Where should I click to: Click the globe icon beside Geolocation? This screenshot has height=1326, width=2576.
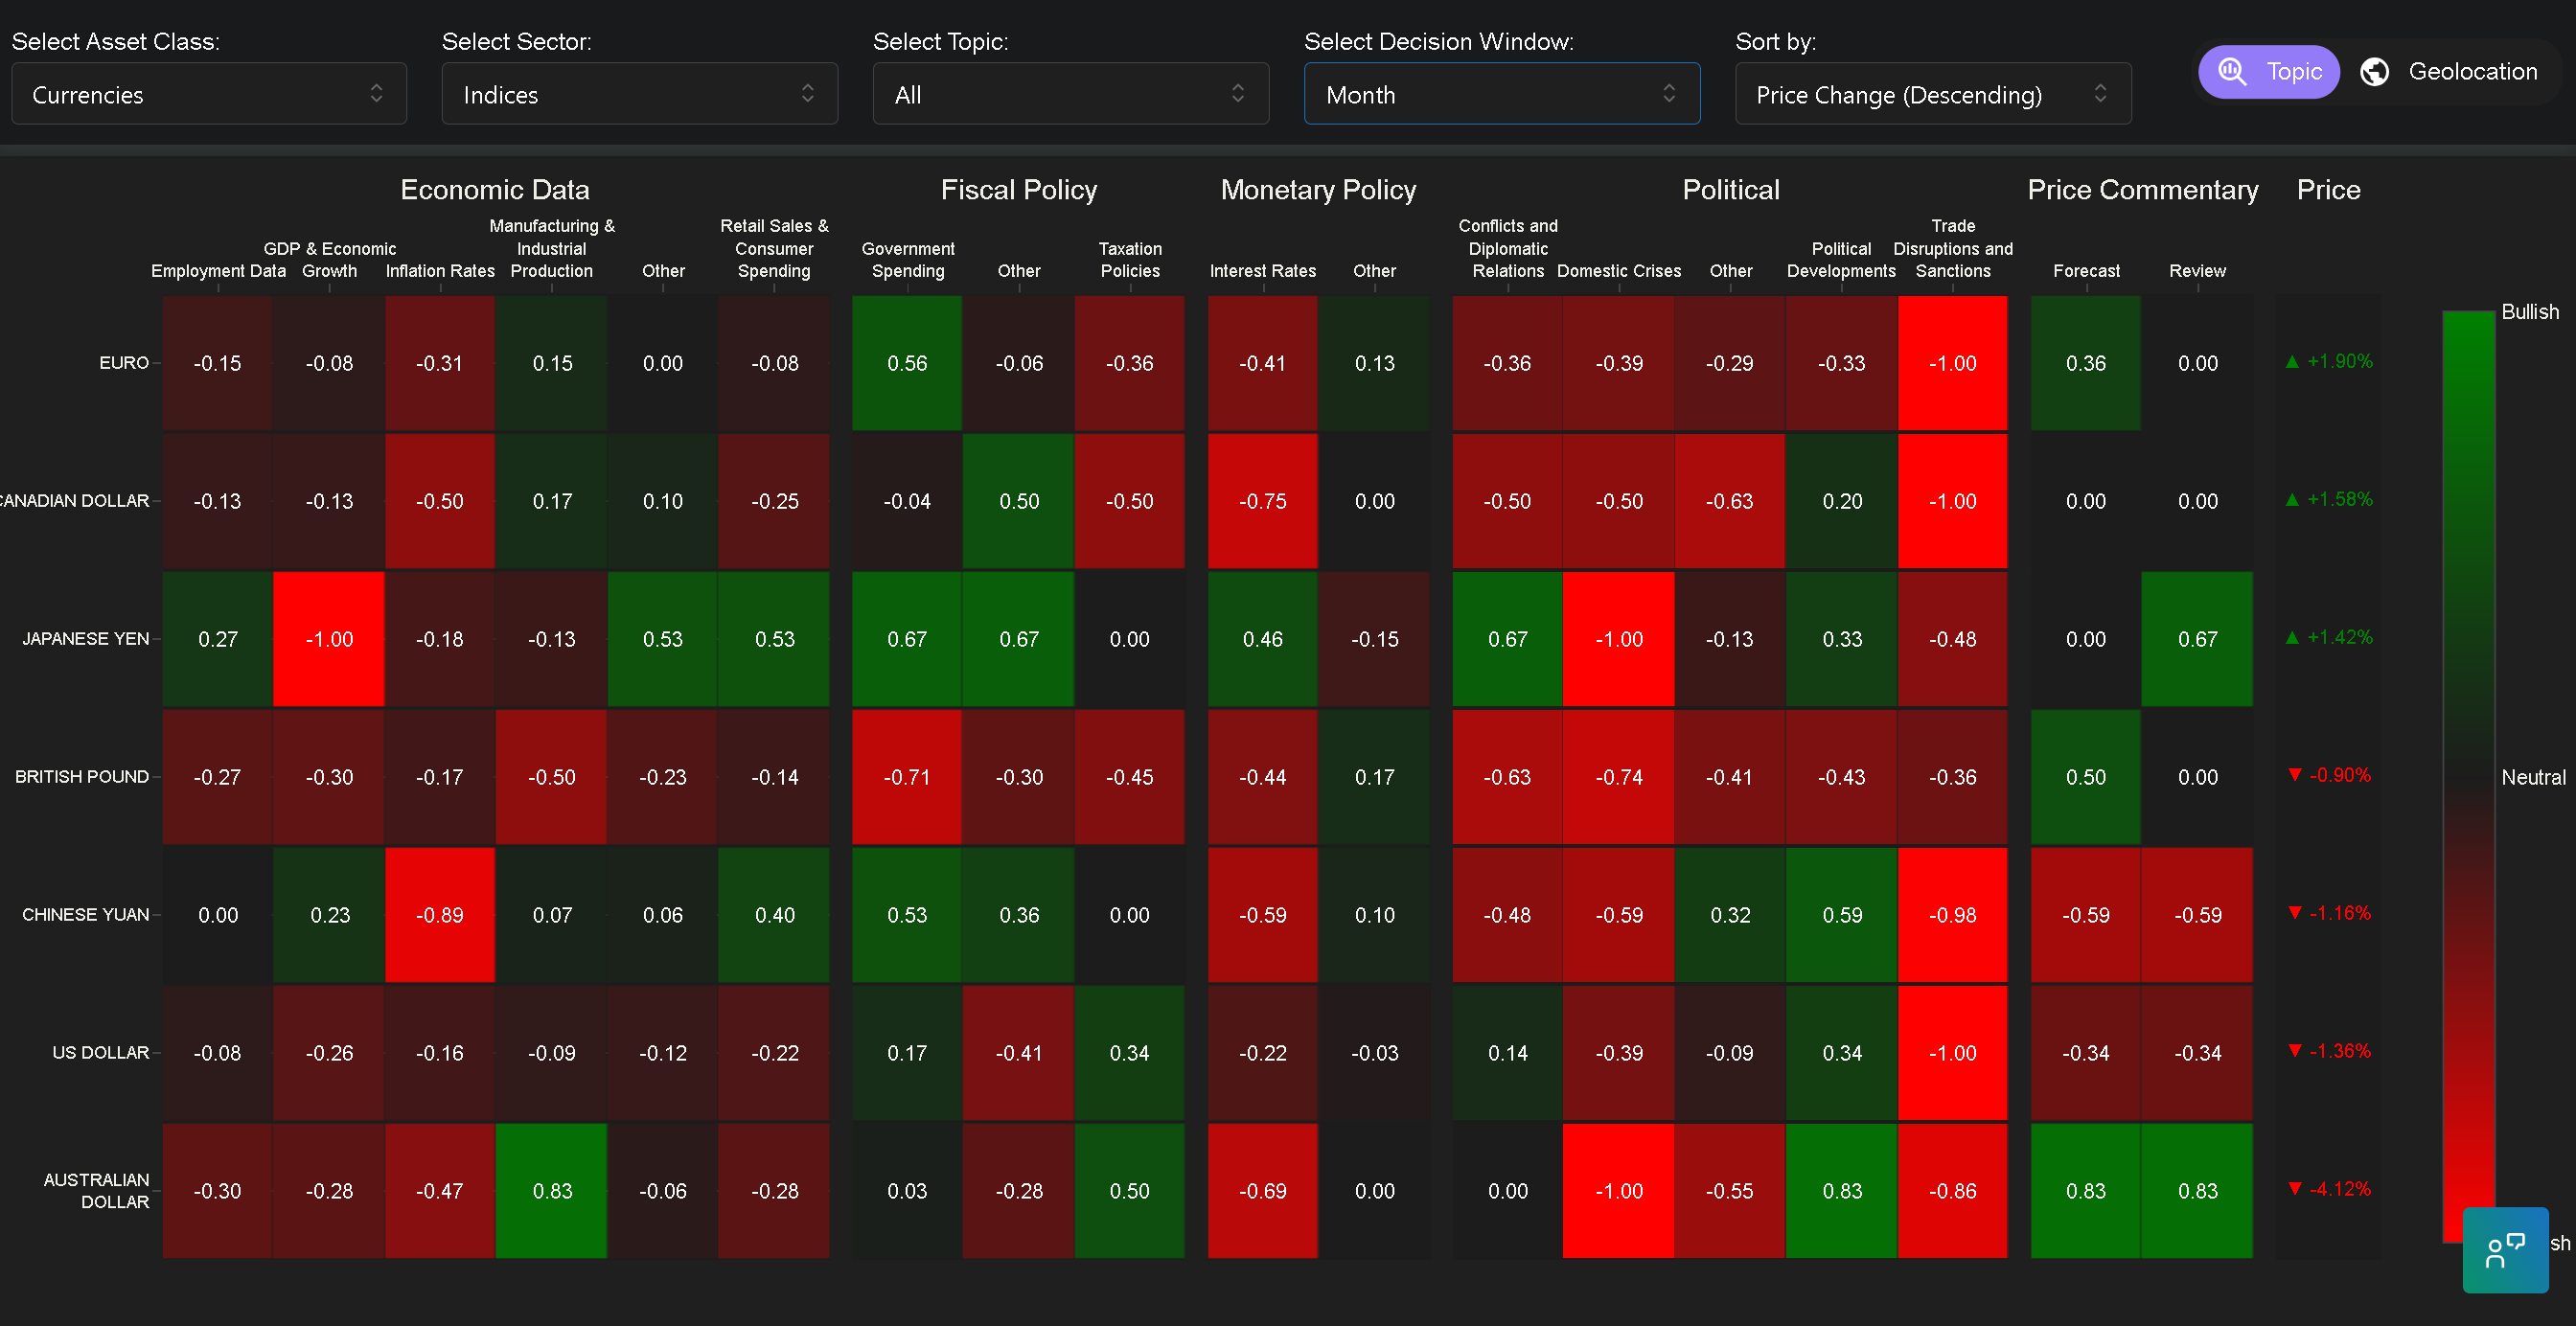[x=2375, y=72]
